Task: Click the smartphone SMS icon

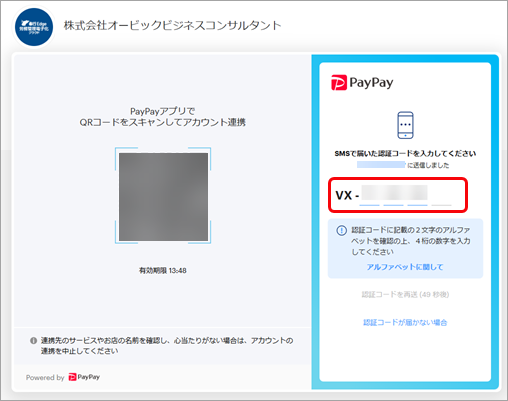Action: (x=405, y=125)
